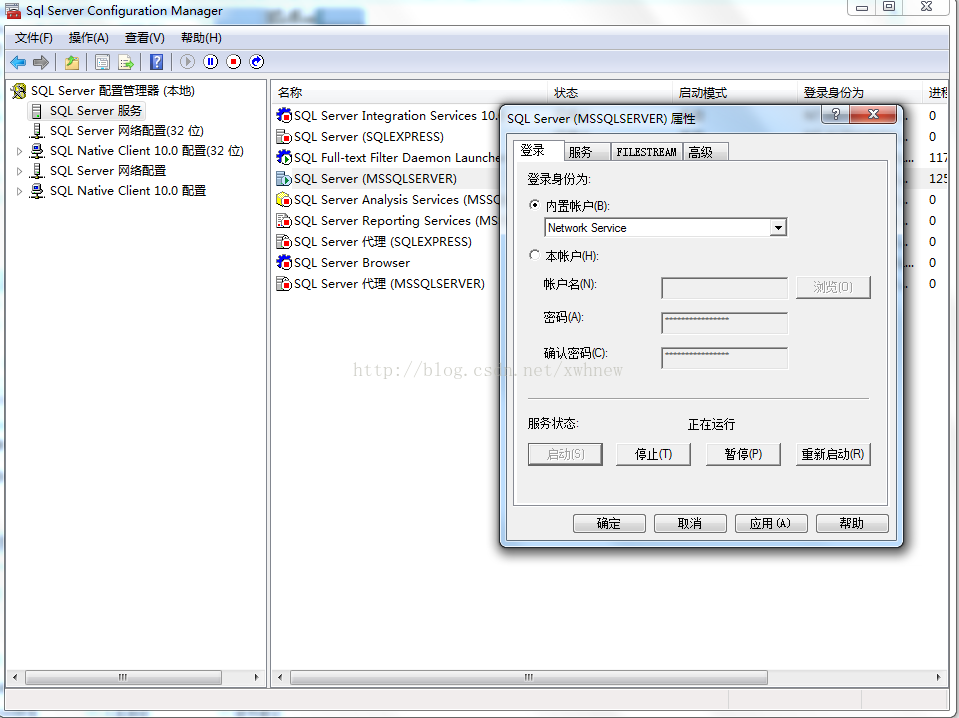Expand SQL Native Client 10.0 配置(32 位) node

pos(19,151)
